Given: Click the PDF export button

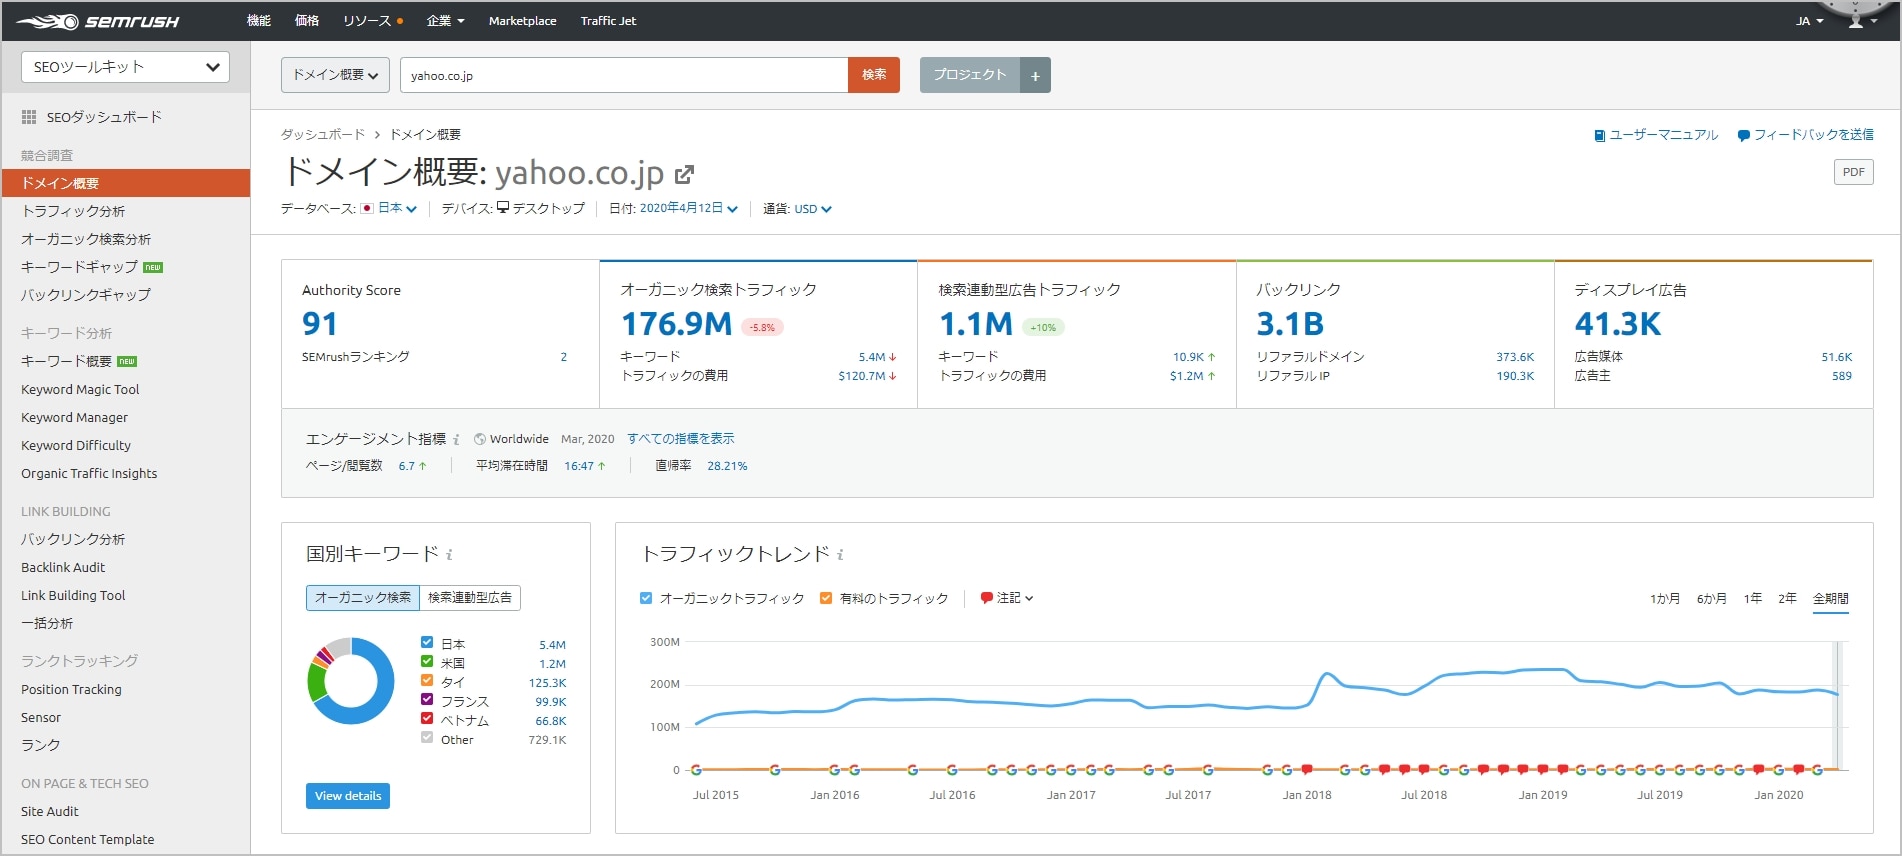Looking at the screenshot, I should (x=1854, y=172).
